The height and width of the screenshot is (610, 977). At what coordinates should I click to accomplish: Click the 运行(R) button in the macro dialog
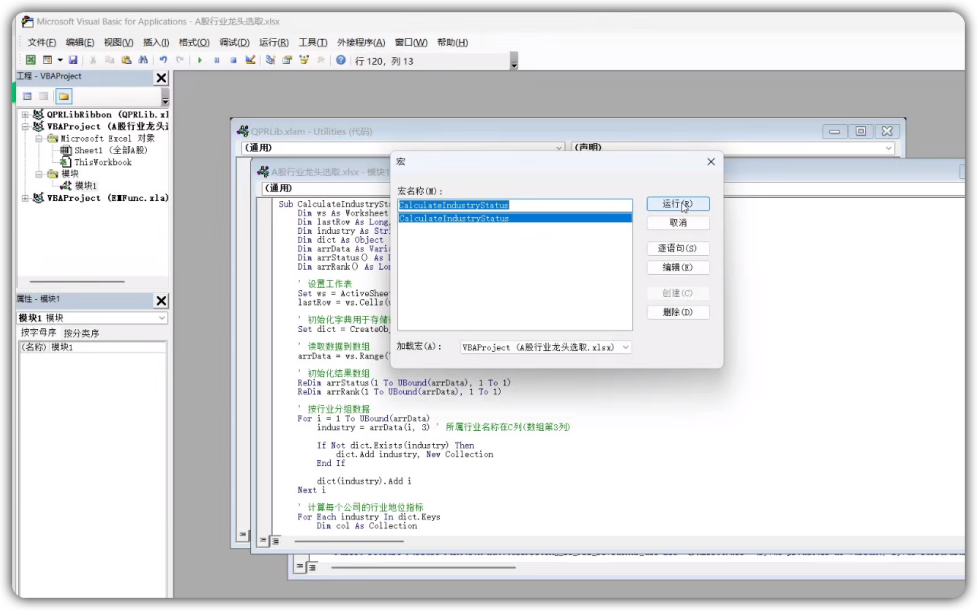click(x=678, y=204)
